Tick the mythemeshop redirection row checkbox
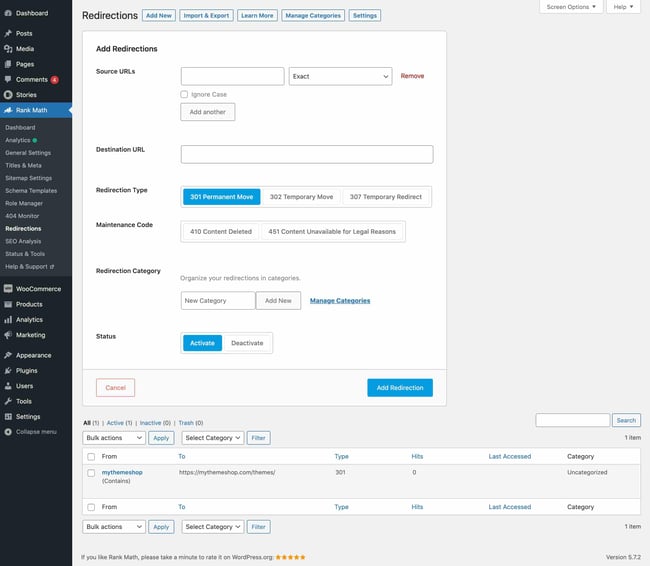650x566 pixels. [x=91, y=472]
